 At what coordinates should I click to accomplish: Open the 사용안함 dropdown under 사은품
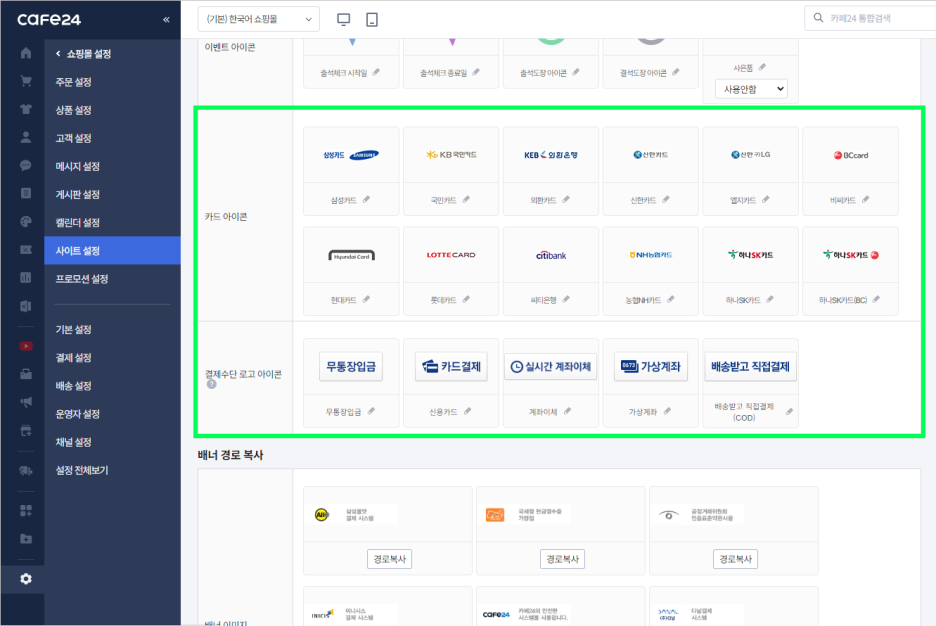click(751, 89)
